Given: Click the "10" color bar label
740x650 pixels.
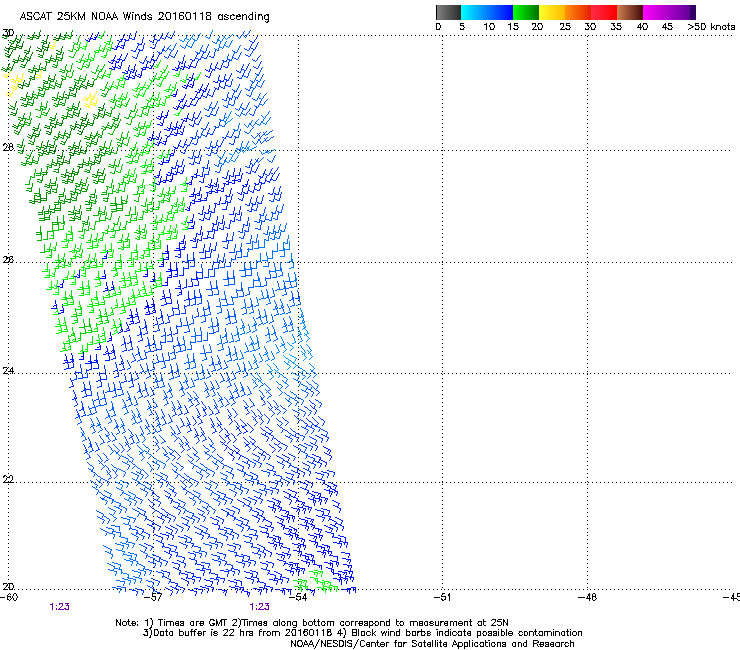Looking at the screenshot, I should click(489, 27).
